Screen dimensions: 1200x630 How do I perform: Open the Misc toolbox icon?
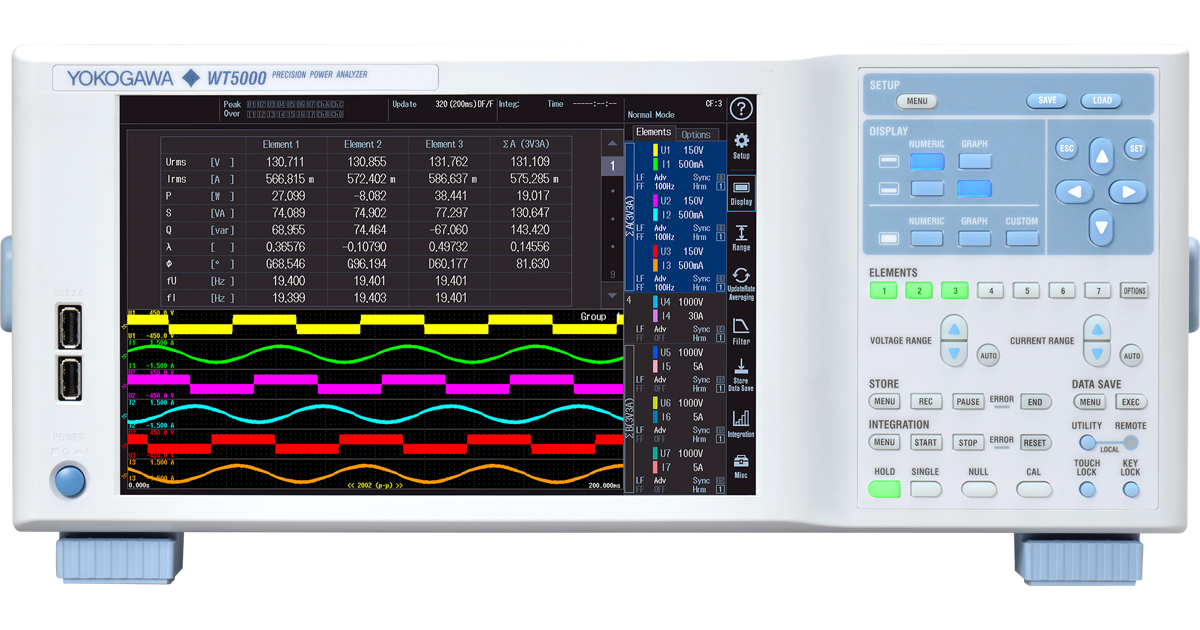point(741,465)
